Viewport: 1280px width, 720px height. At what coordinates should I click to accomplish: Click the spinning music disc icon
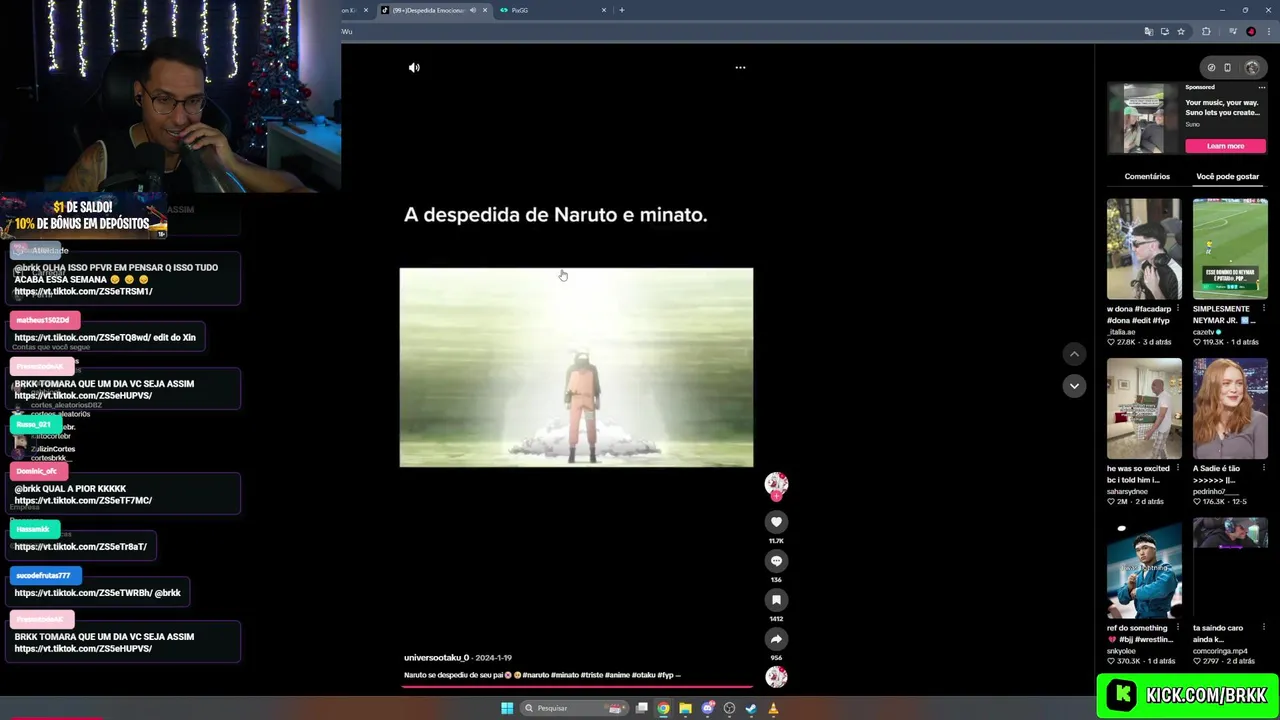pyautogui.click(x=776, y=677)
